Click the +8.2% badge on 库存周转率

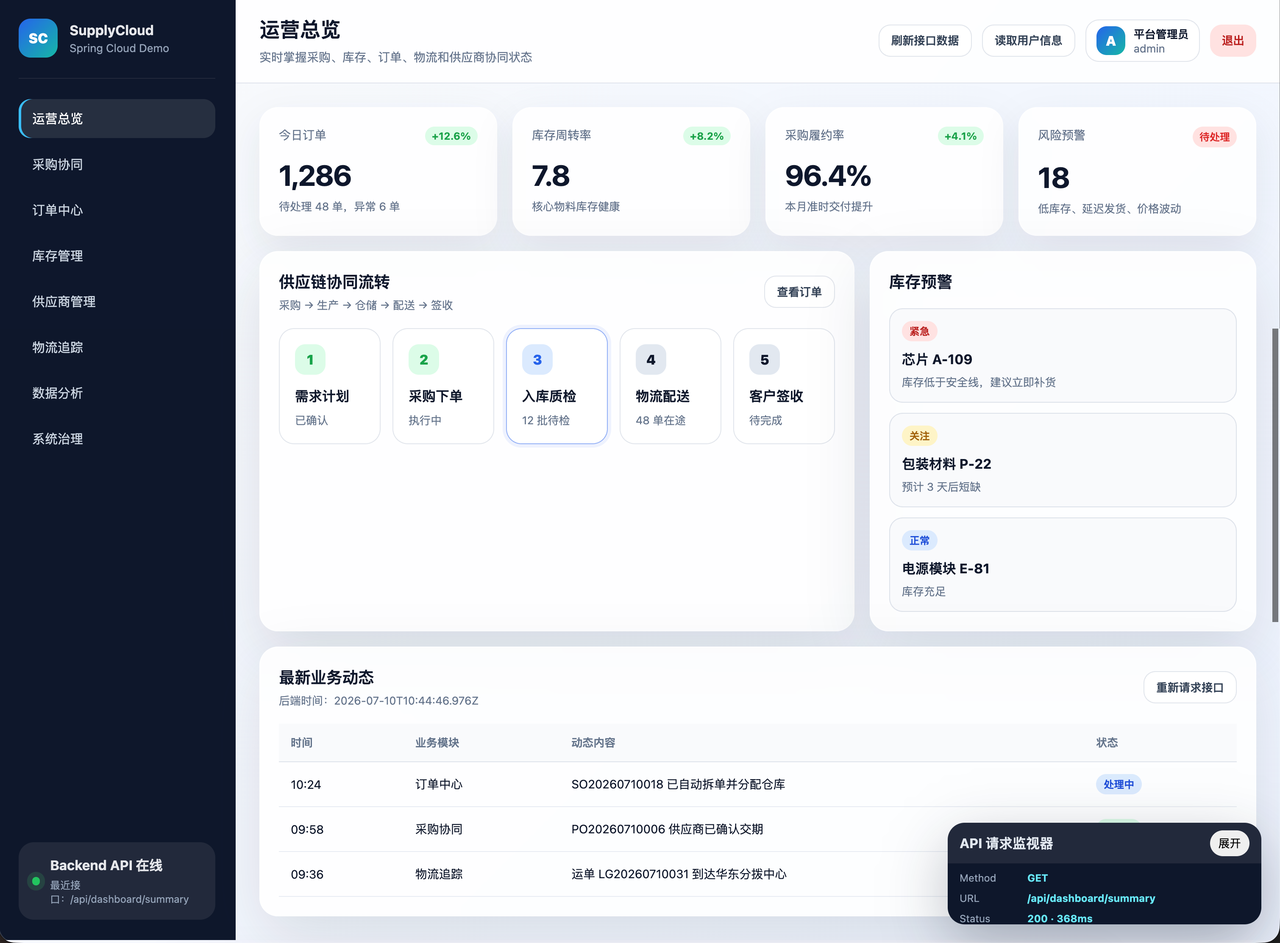[705, 136]
